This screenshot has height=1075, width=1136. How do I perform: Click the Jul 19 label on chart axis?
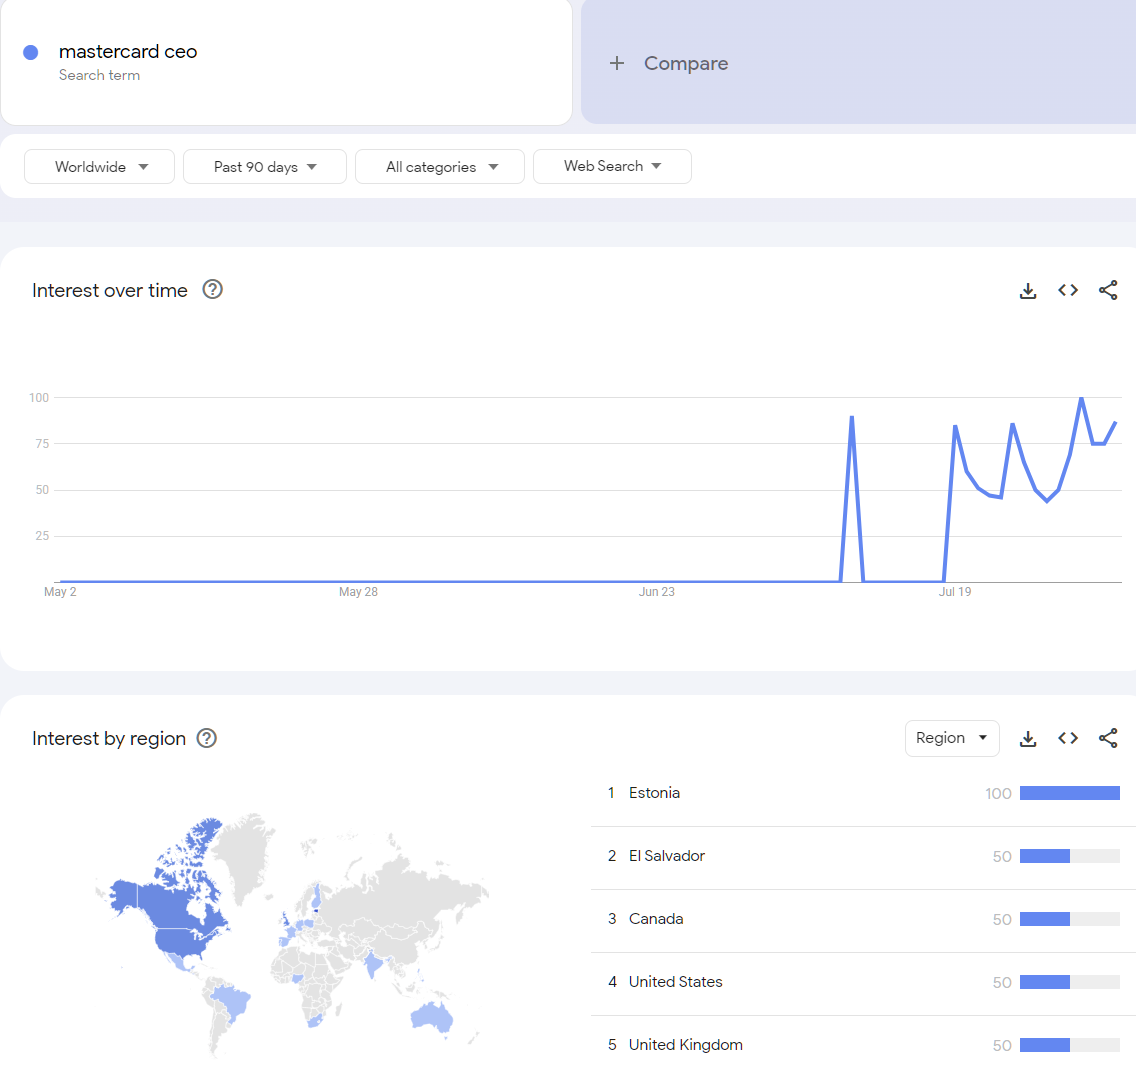coord(955,592)
